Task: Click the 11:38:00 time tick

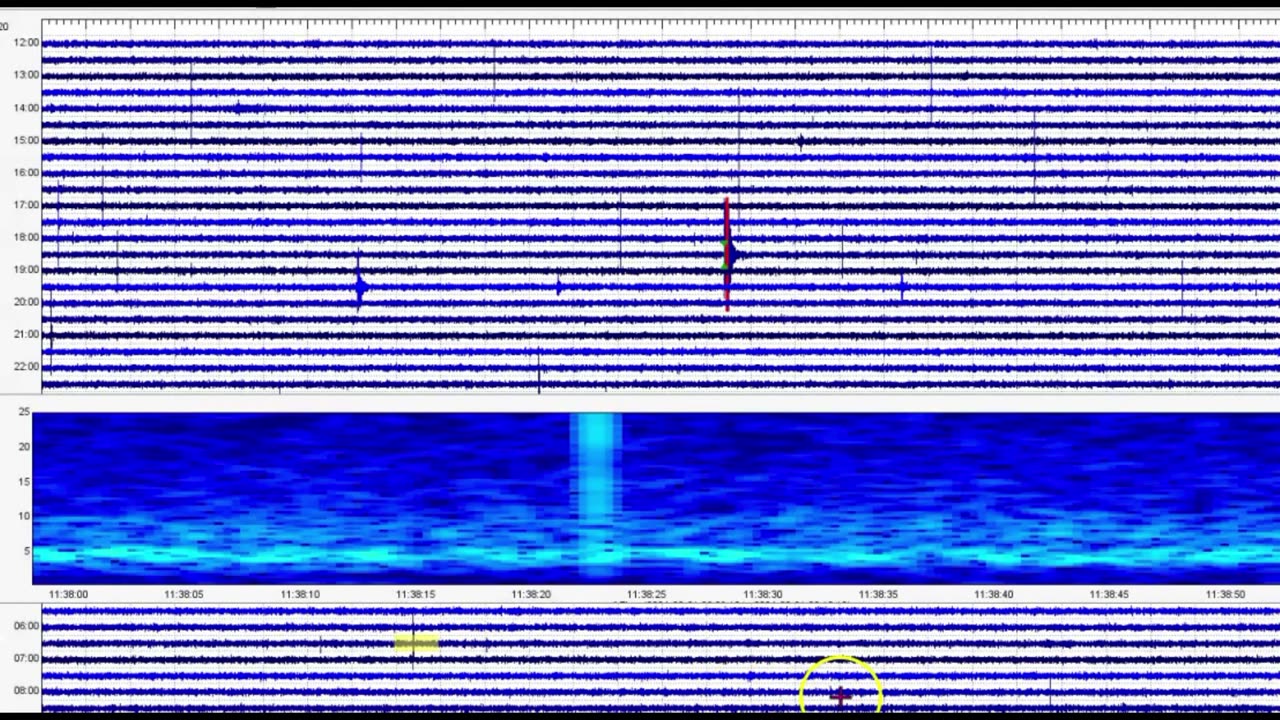Action: point(68,594)
